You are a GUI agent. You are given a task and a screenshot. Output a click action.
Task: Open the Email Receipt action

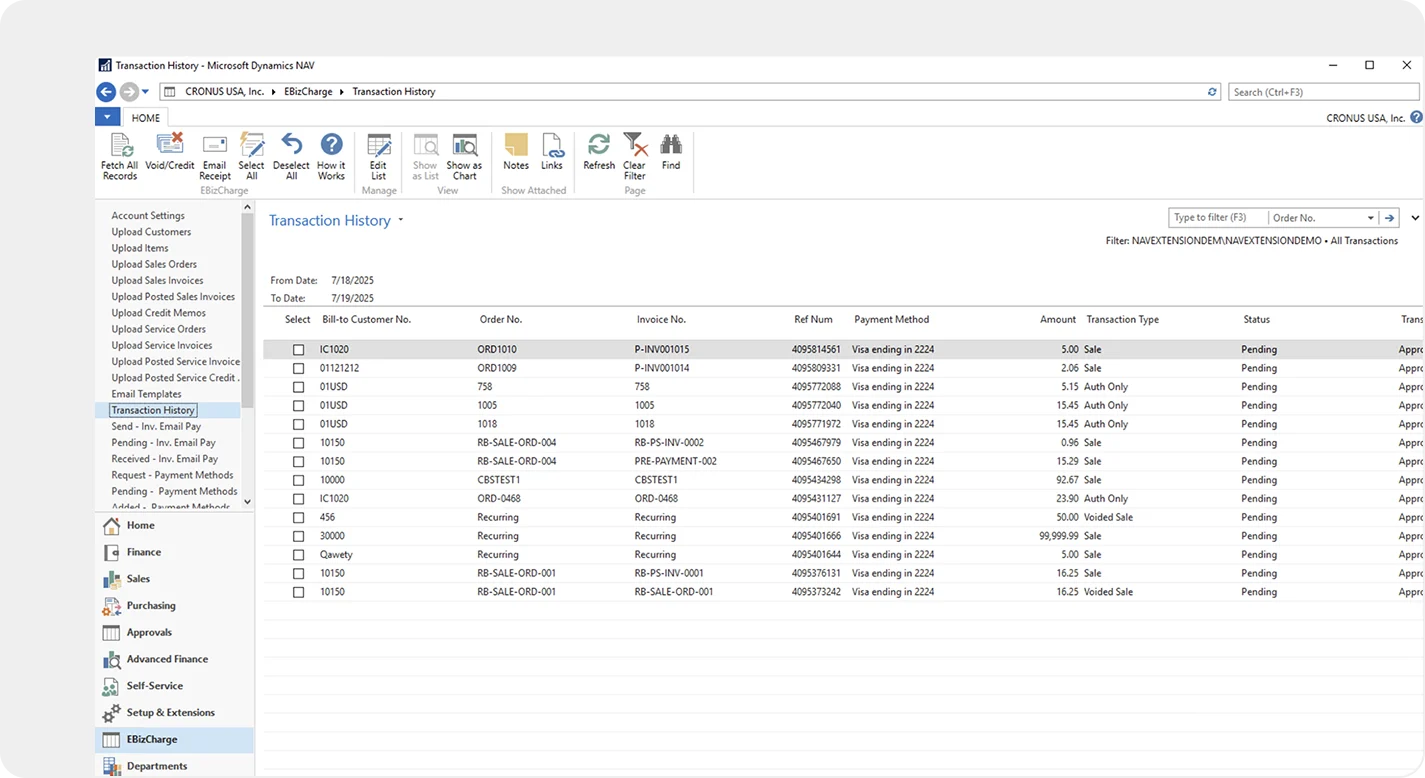coord(215,156)
